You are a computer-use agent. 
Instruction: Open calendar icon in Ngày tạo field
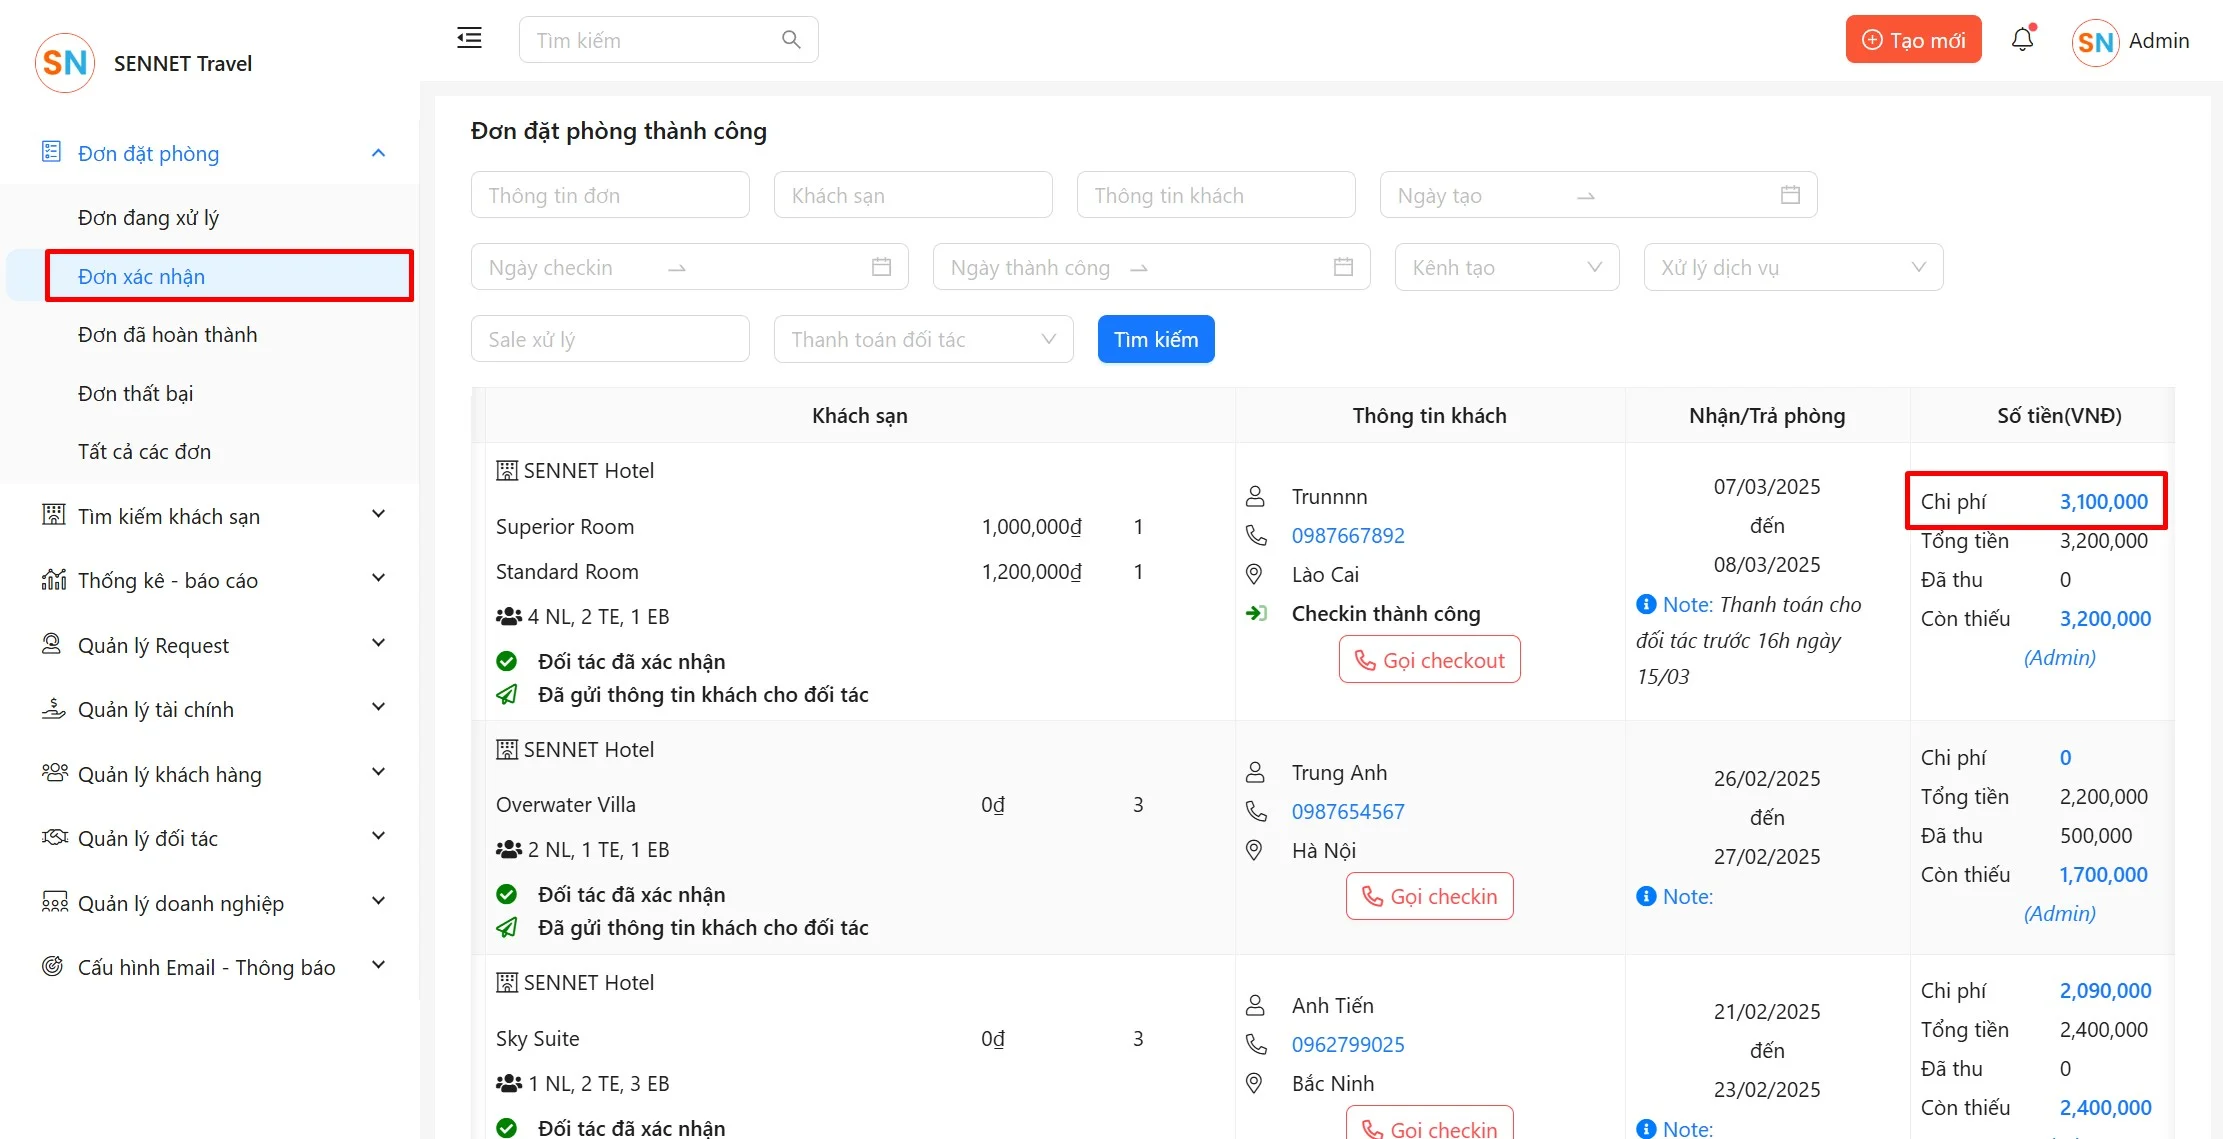pyautogui.click(x=1790, y=195)
